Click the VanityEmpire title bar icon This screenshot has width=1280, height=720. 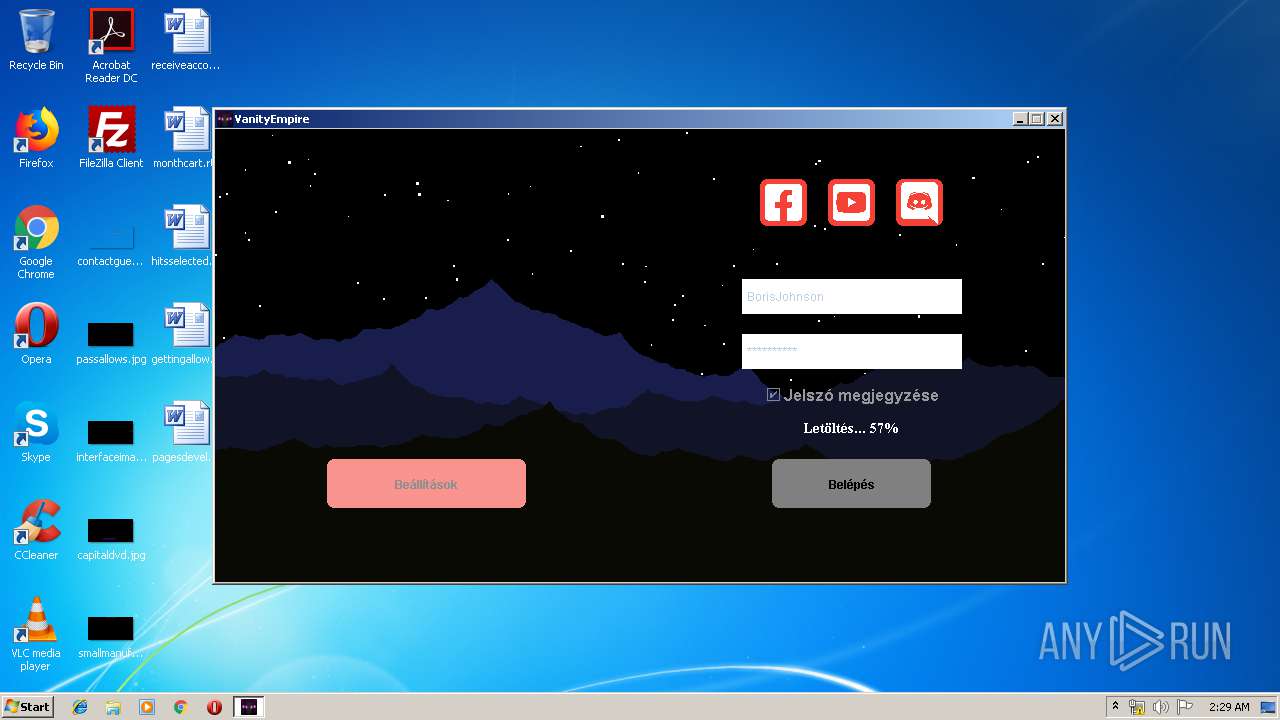224,119
